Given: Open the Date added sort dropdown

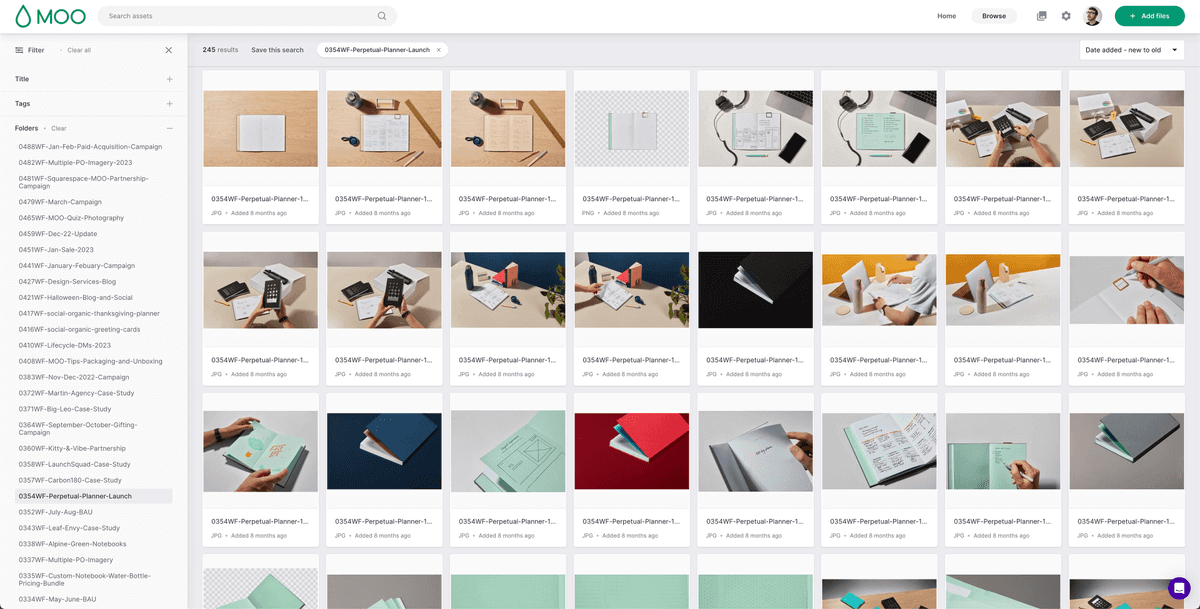Looking at the screenshot, I should click(1132, 50).
